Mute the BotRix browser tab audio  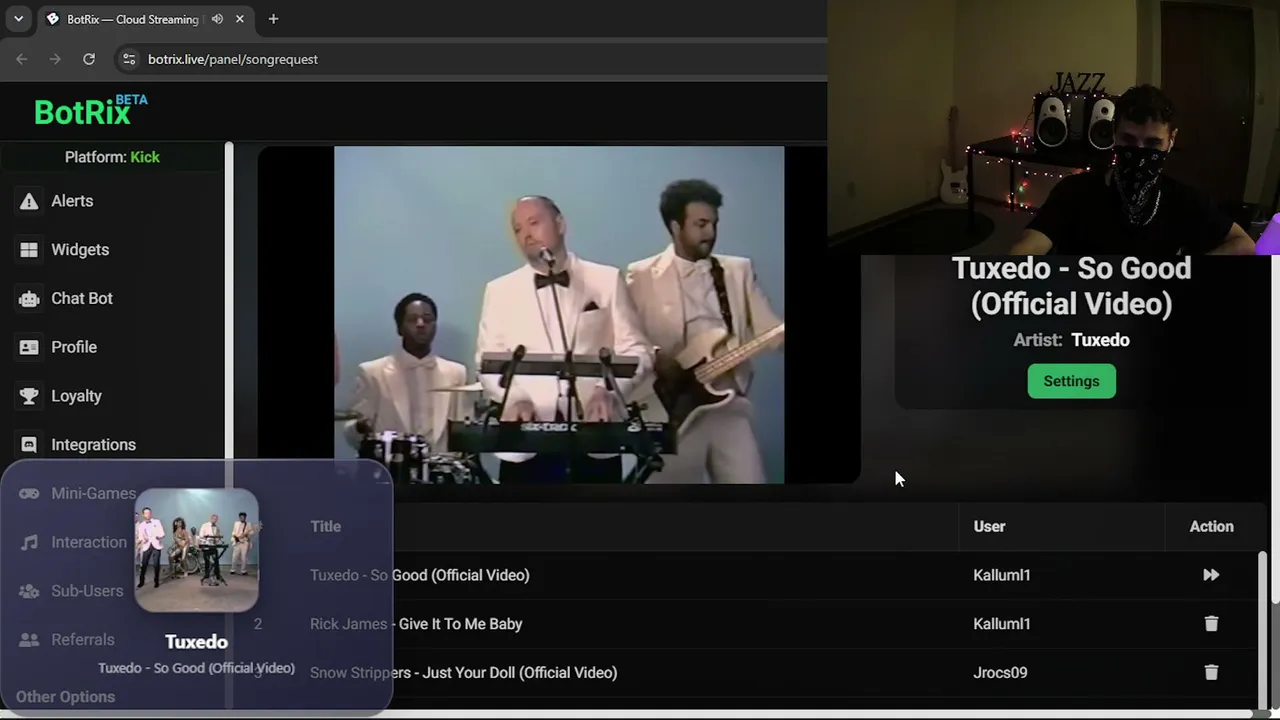coord(217,19)
